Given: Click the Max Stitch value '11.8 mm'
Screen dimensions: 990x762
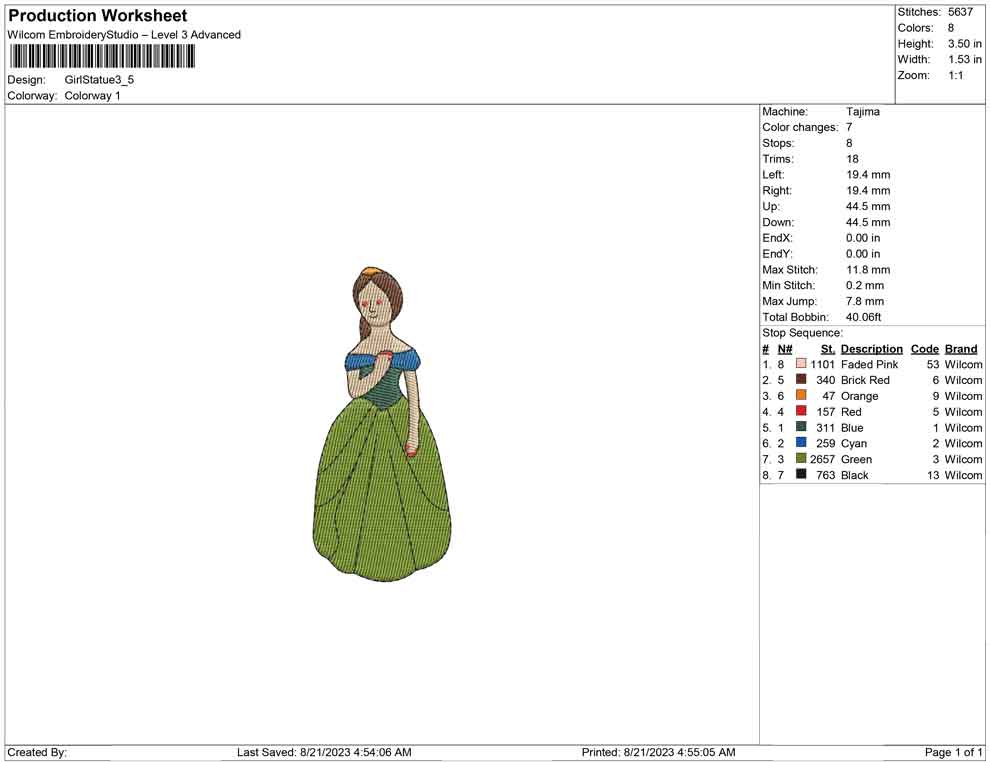Looking at the screenshot, I should (x=868, y=270).
